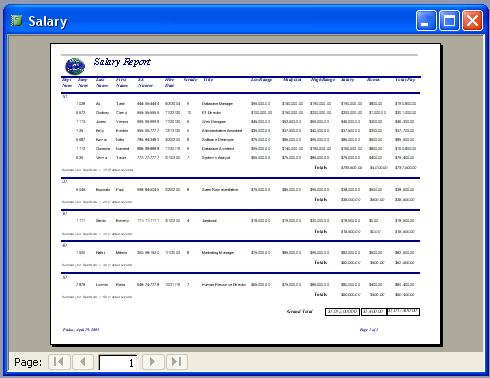Go to the next report page

point(153,362)
